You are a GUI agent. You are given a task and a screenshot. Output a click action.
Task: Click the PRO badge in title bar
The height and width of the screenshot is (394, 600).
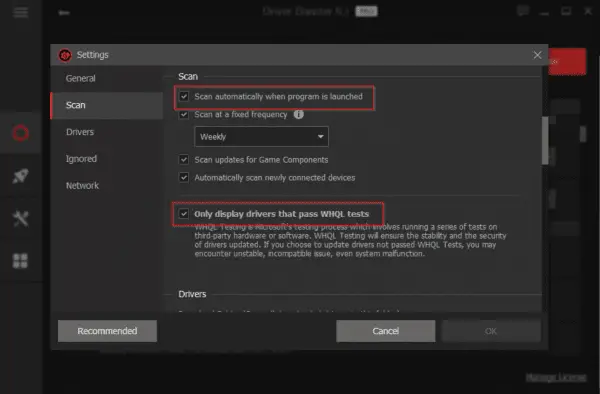pos(366,11)
